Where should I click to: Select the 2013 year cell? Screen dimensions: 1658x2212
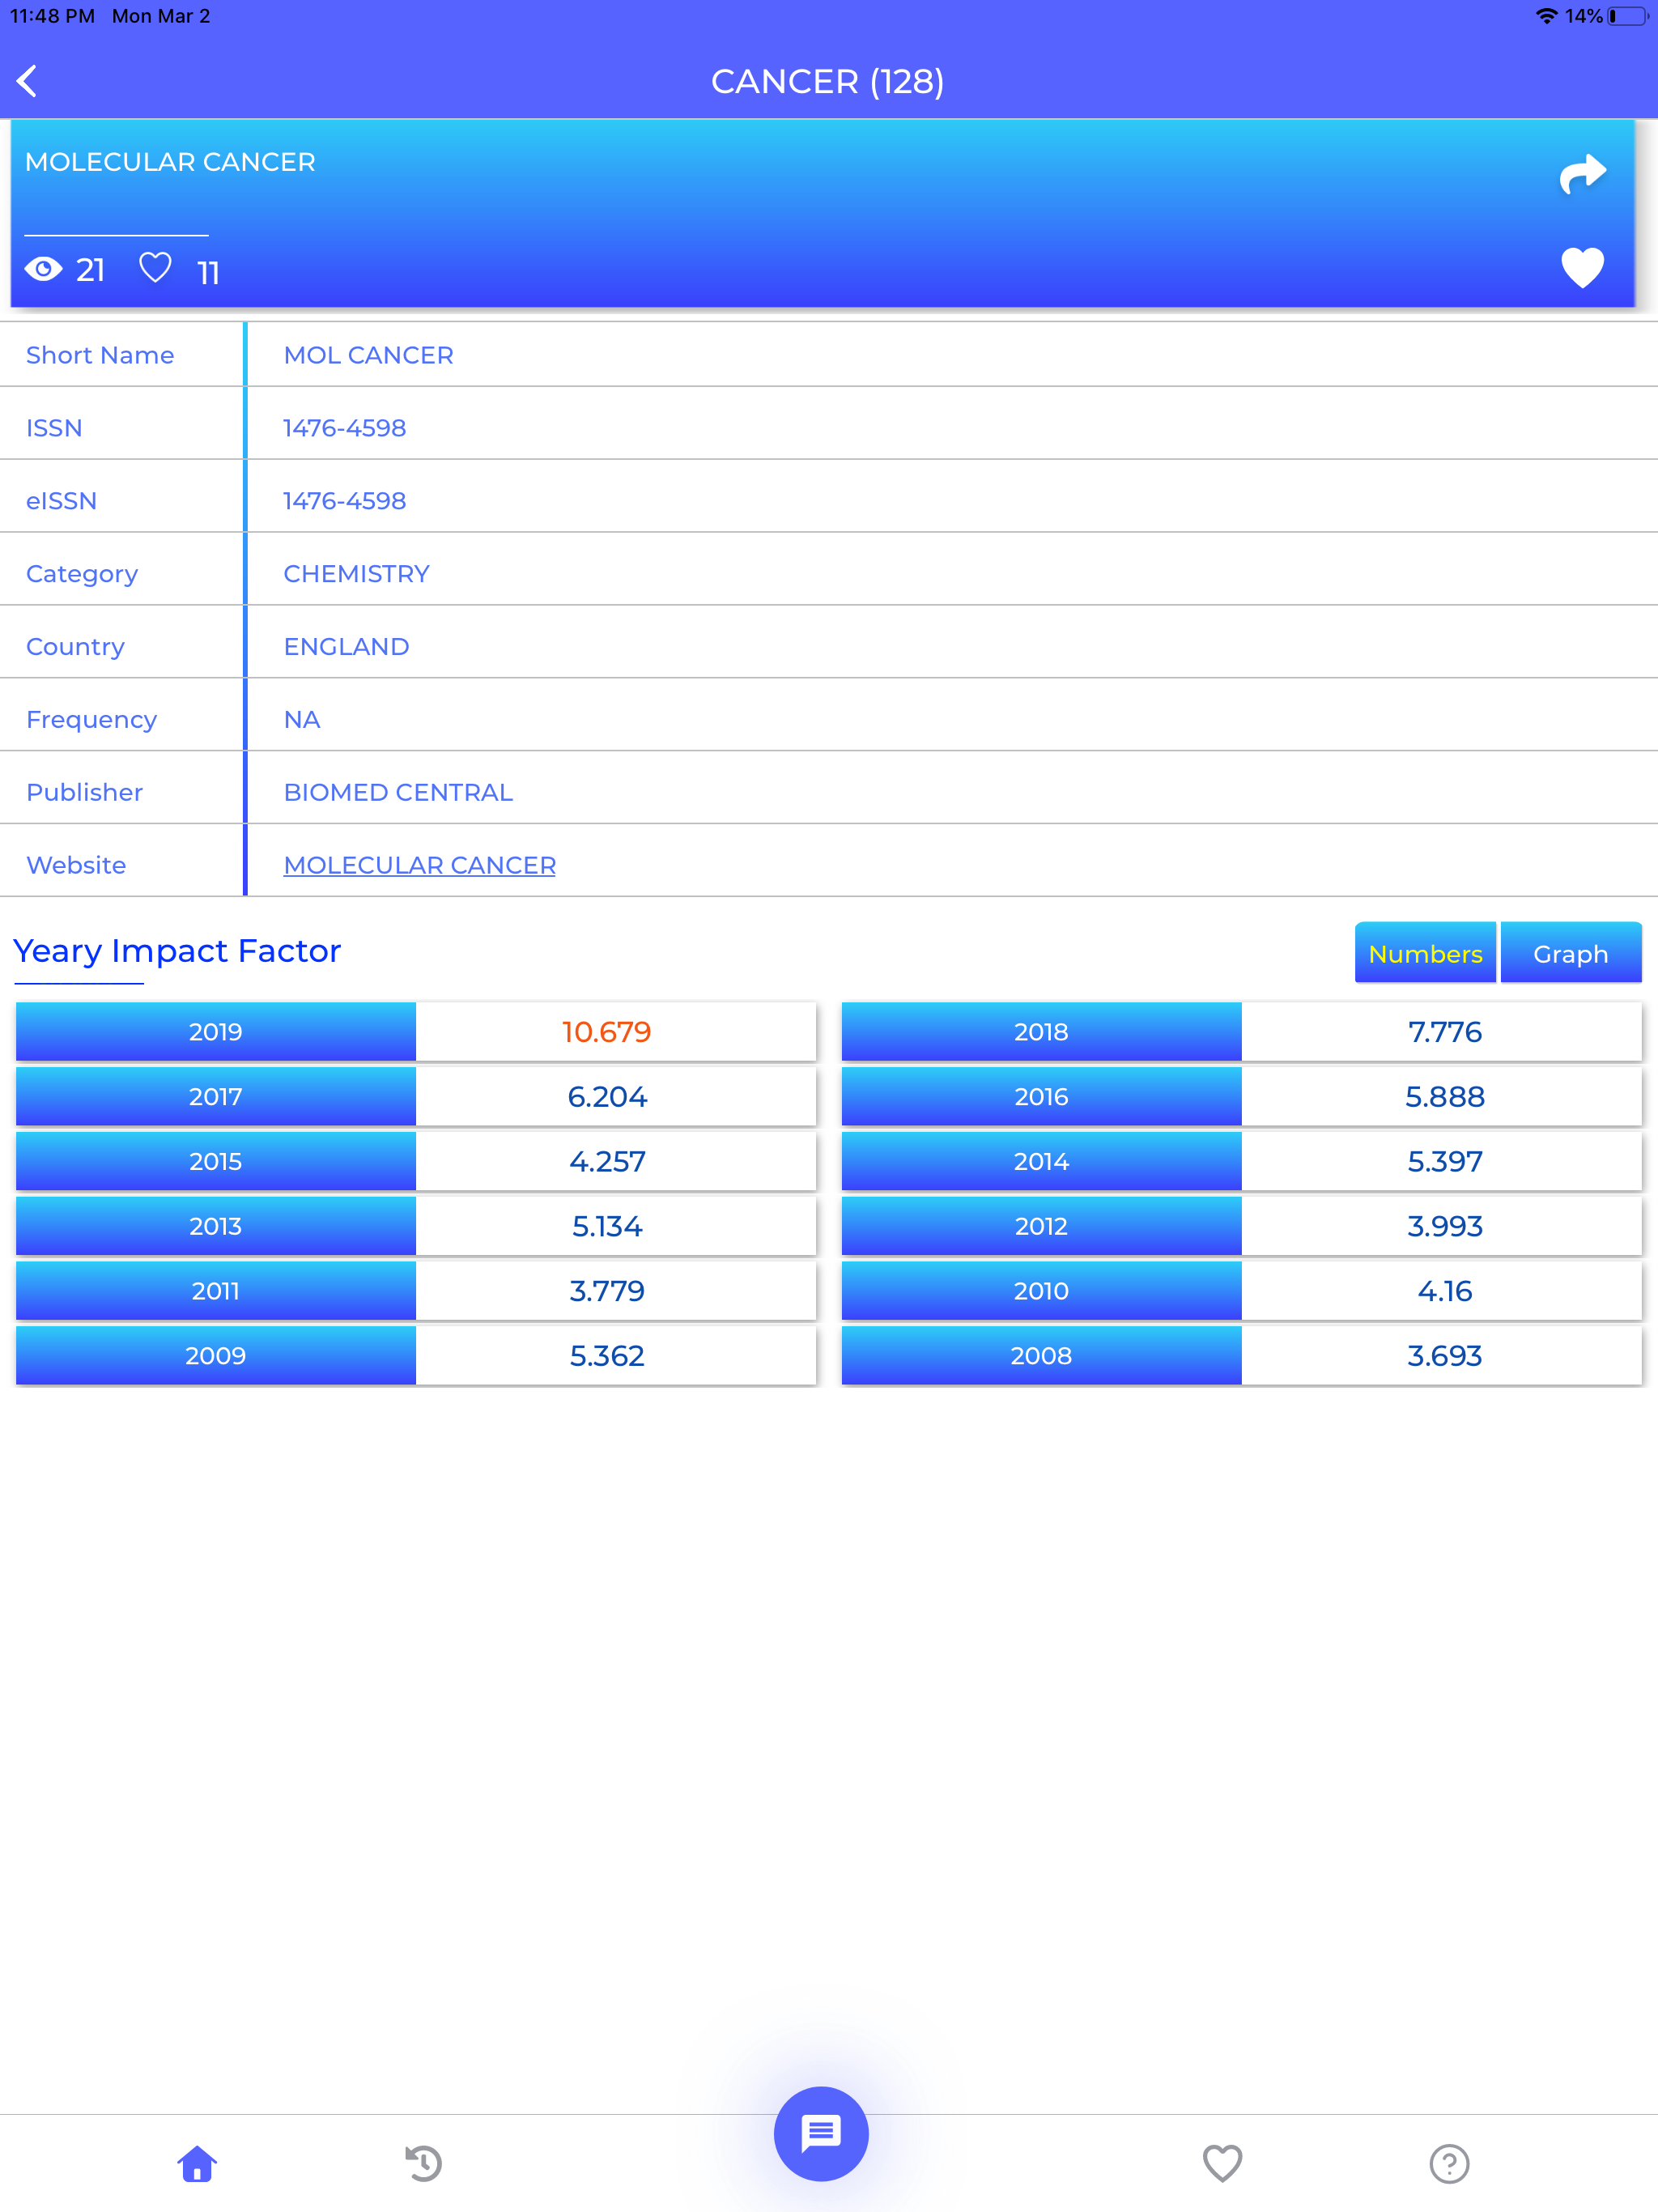[216, 1226]
